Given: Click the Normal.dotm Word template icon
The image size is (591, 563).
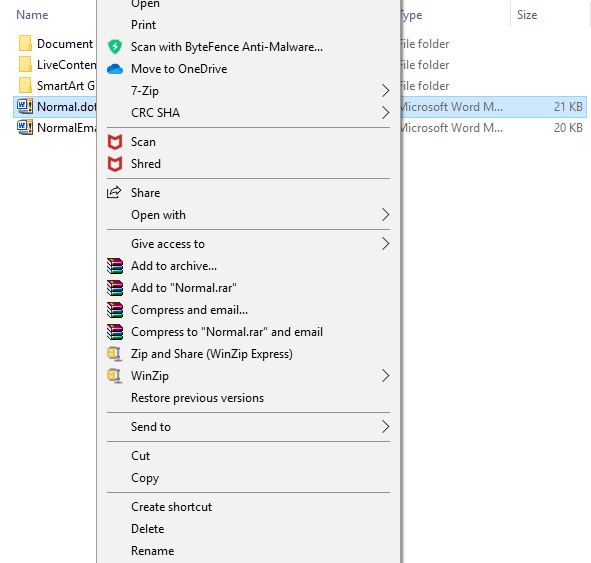Looking at the screenshot, I should pos(25,106).
